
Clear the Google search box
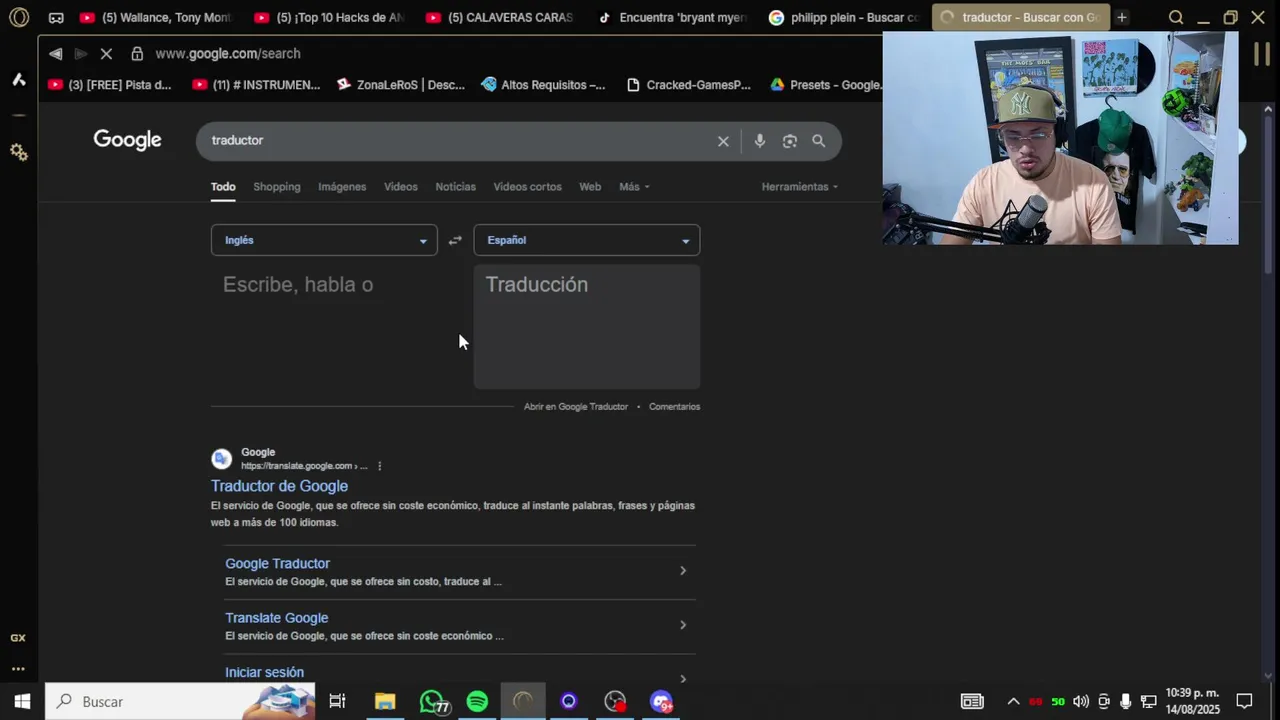pyautogui.click(x=723, y=141)
